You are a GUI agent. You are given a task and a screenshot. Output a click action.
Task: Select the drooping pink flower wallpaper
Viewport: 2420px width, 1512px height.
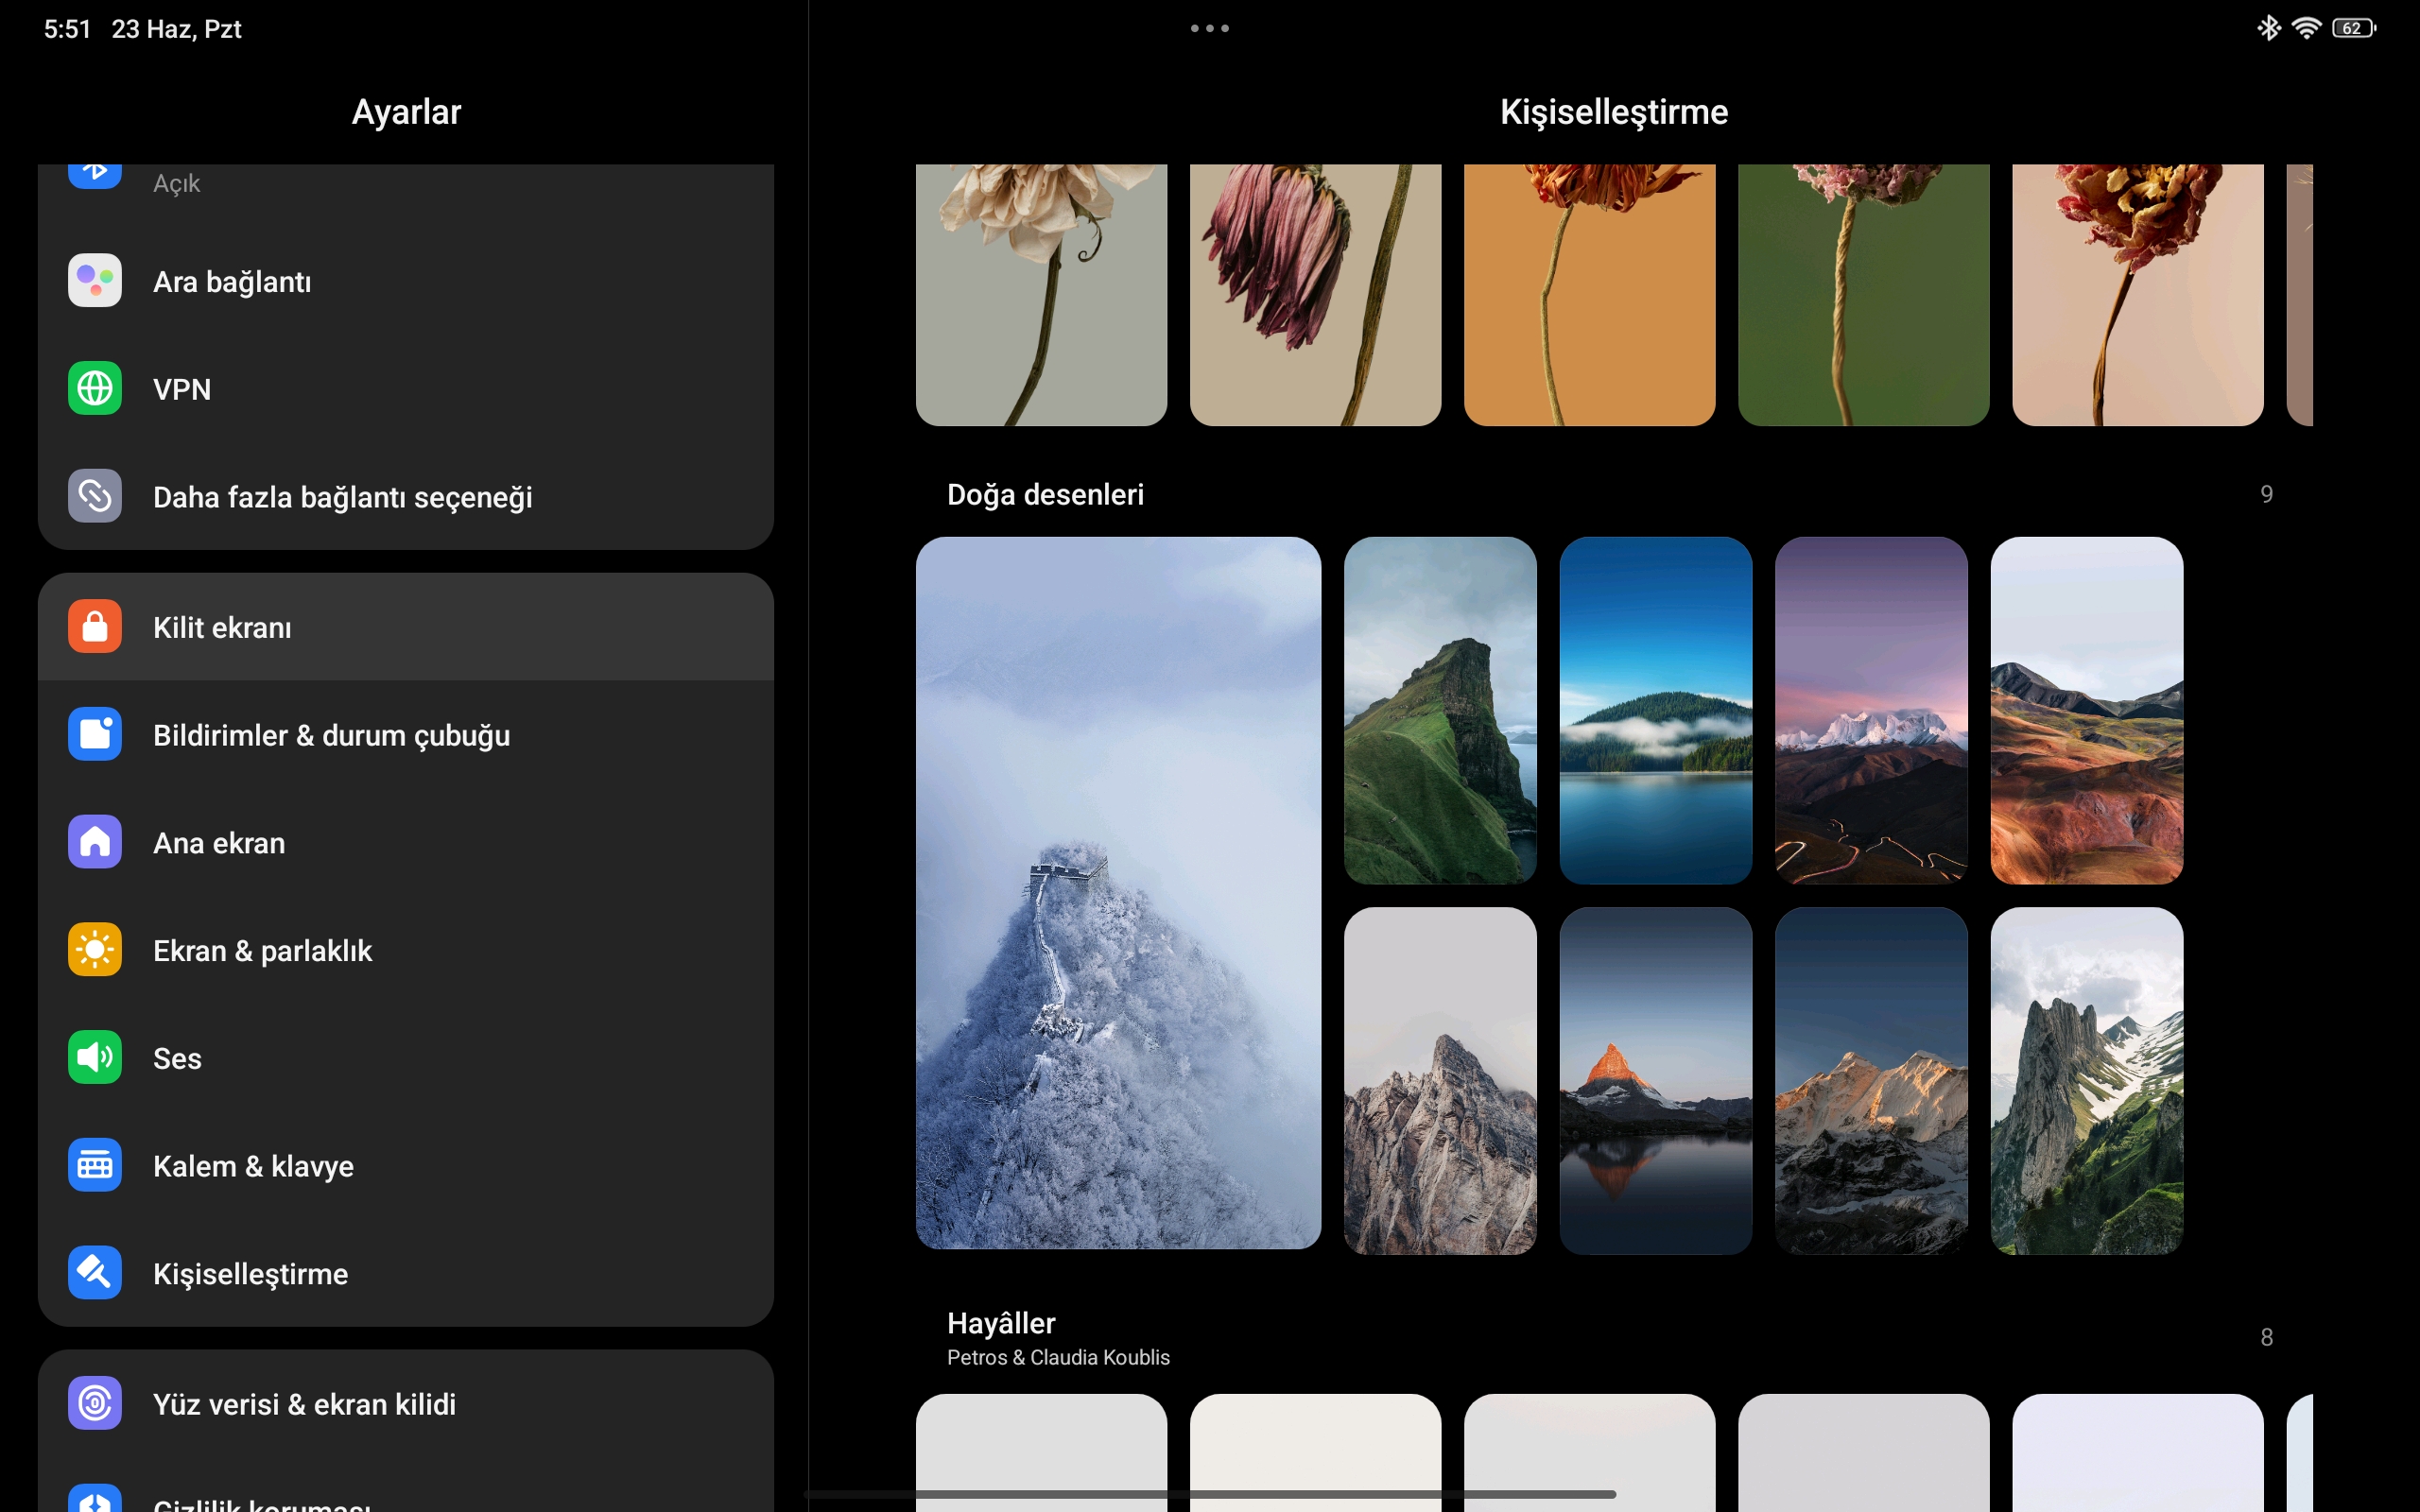pos(1315,295)
